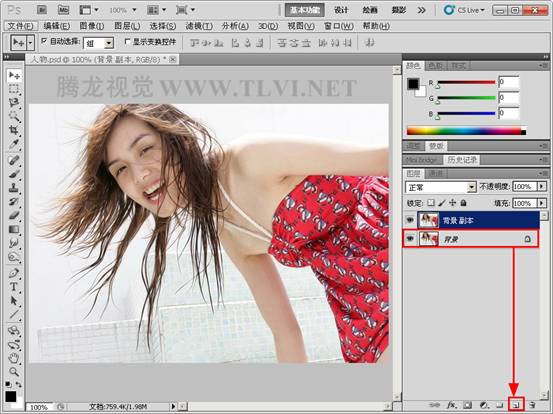
Task: Expand more workspaces chevron
Action: click(421, 10)
